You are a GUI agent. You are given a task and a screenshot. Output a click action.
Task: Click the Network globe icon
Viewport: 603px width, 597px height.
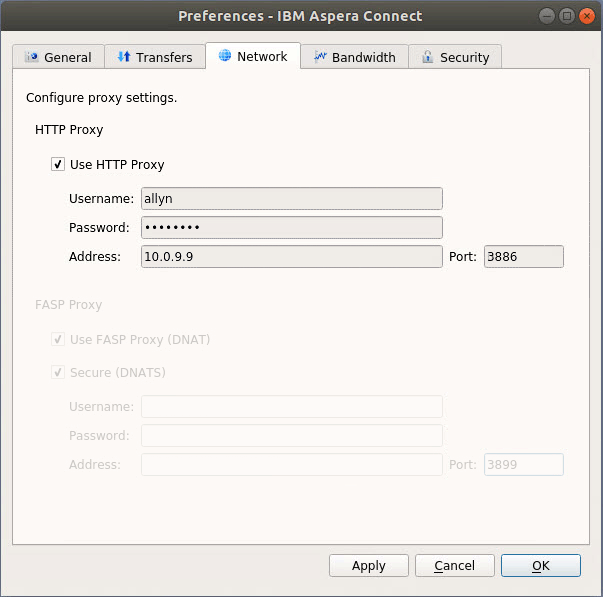pos(224,56)
